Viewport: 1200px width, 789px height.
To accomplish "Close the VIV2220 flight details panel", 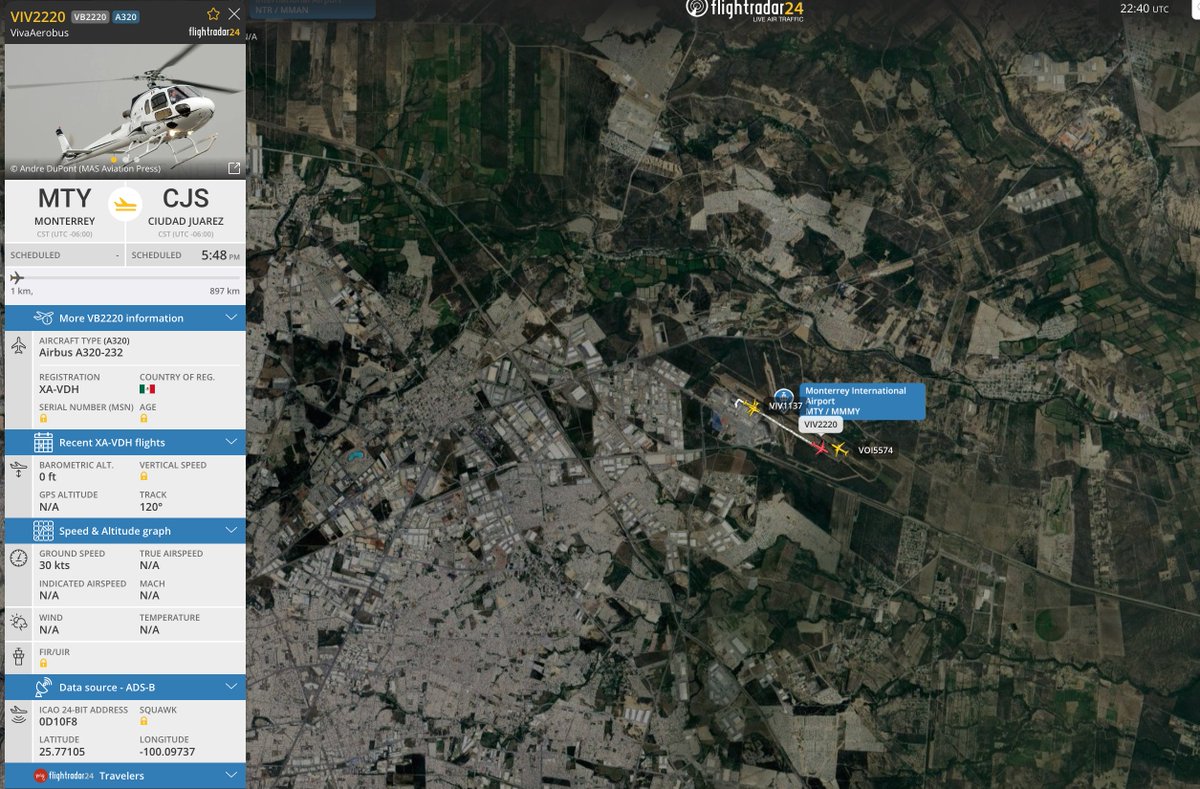I will click(234, 14).
